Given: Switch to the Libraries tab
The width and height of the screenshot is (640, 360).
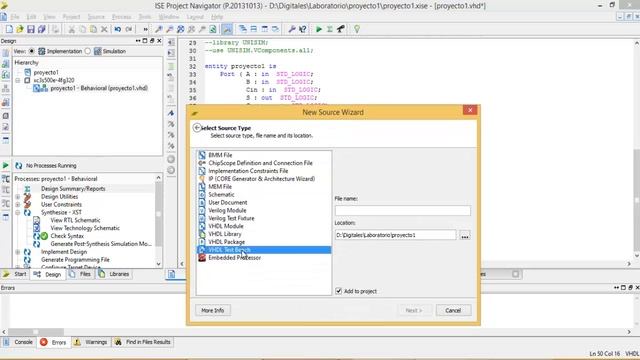Looking at the screenshot, I should (114, 274).
